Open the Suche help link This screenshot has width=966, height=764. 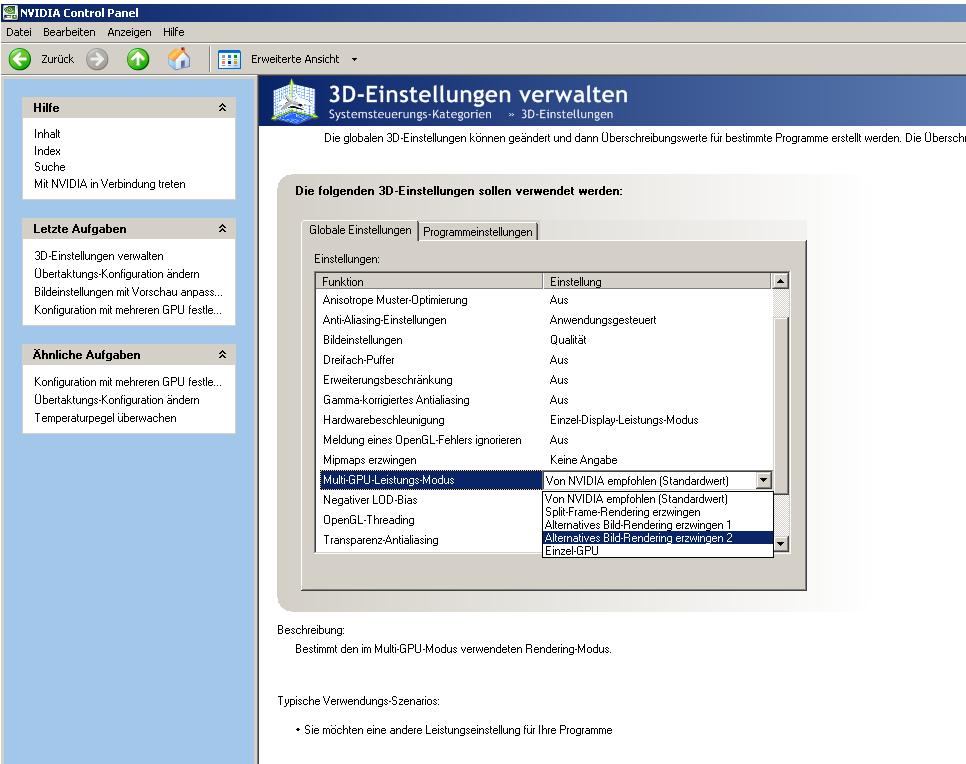[50, 166]
